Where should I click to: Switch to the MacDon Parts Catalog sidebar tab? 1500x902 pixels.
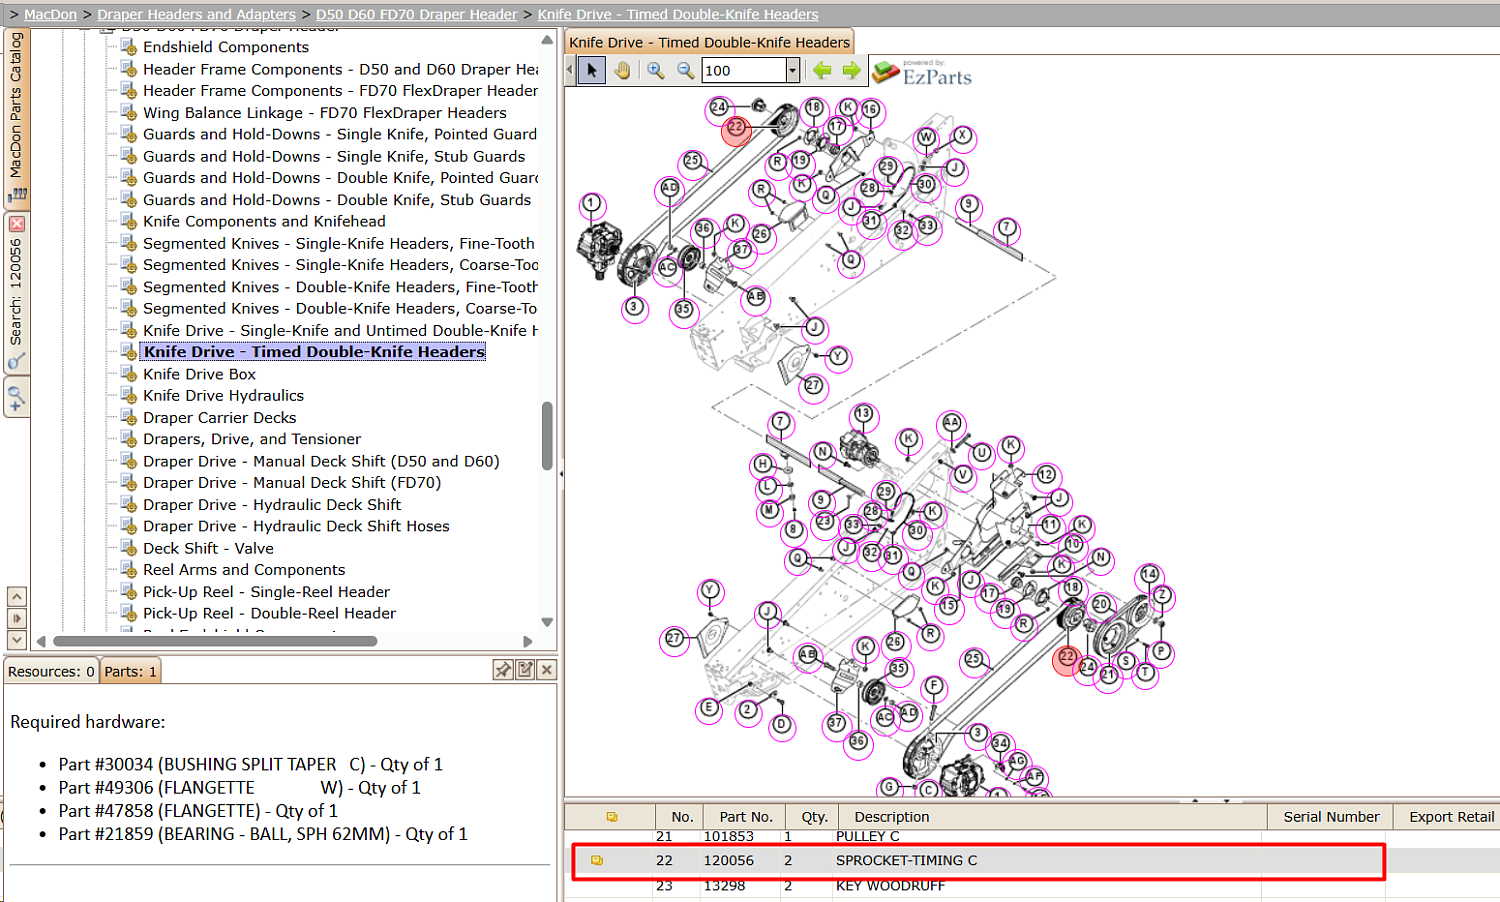16,118
